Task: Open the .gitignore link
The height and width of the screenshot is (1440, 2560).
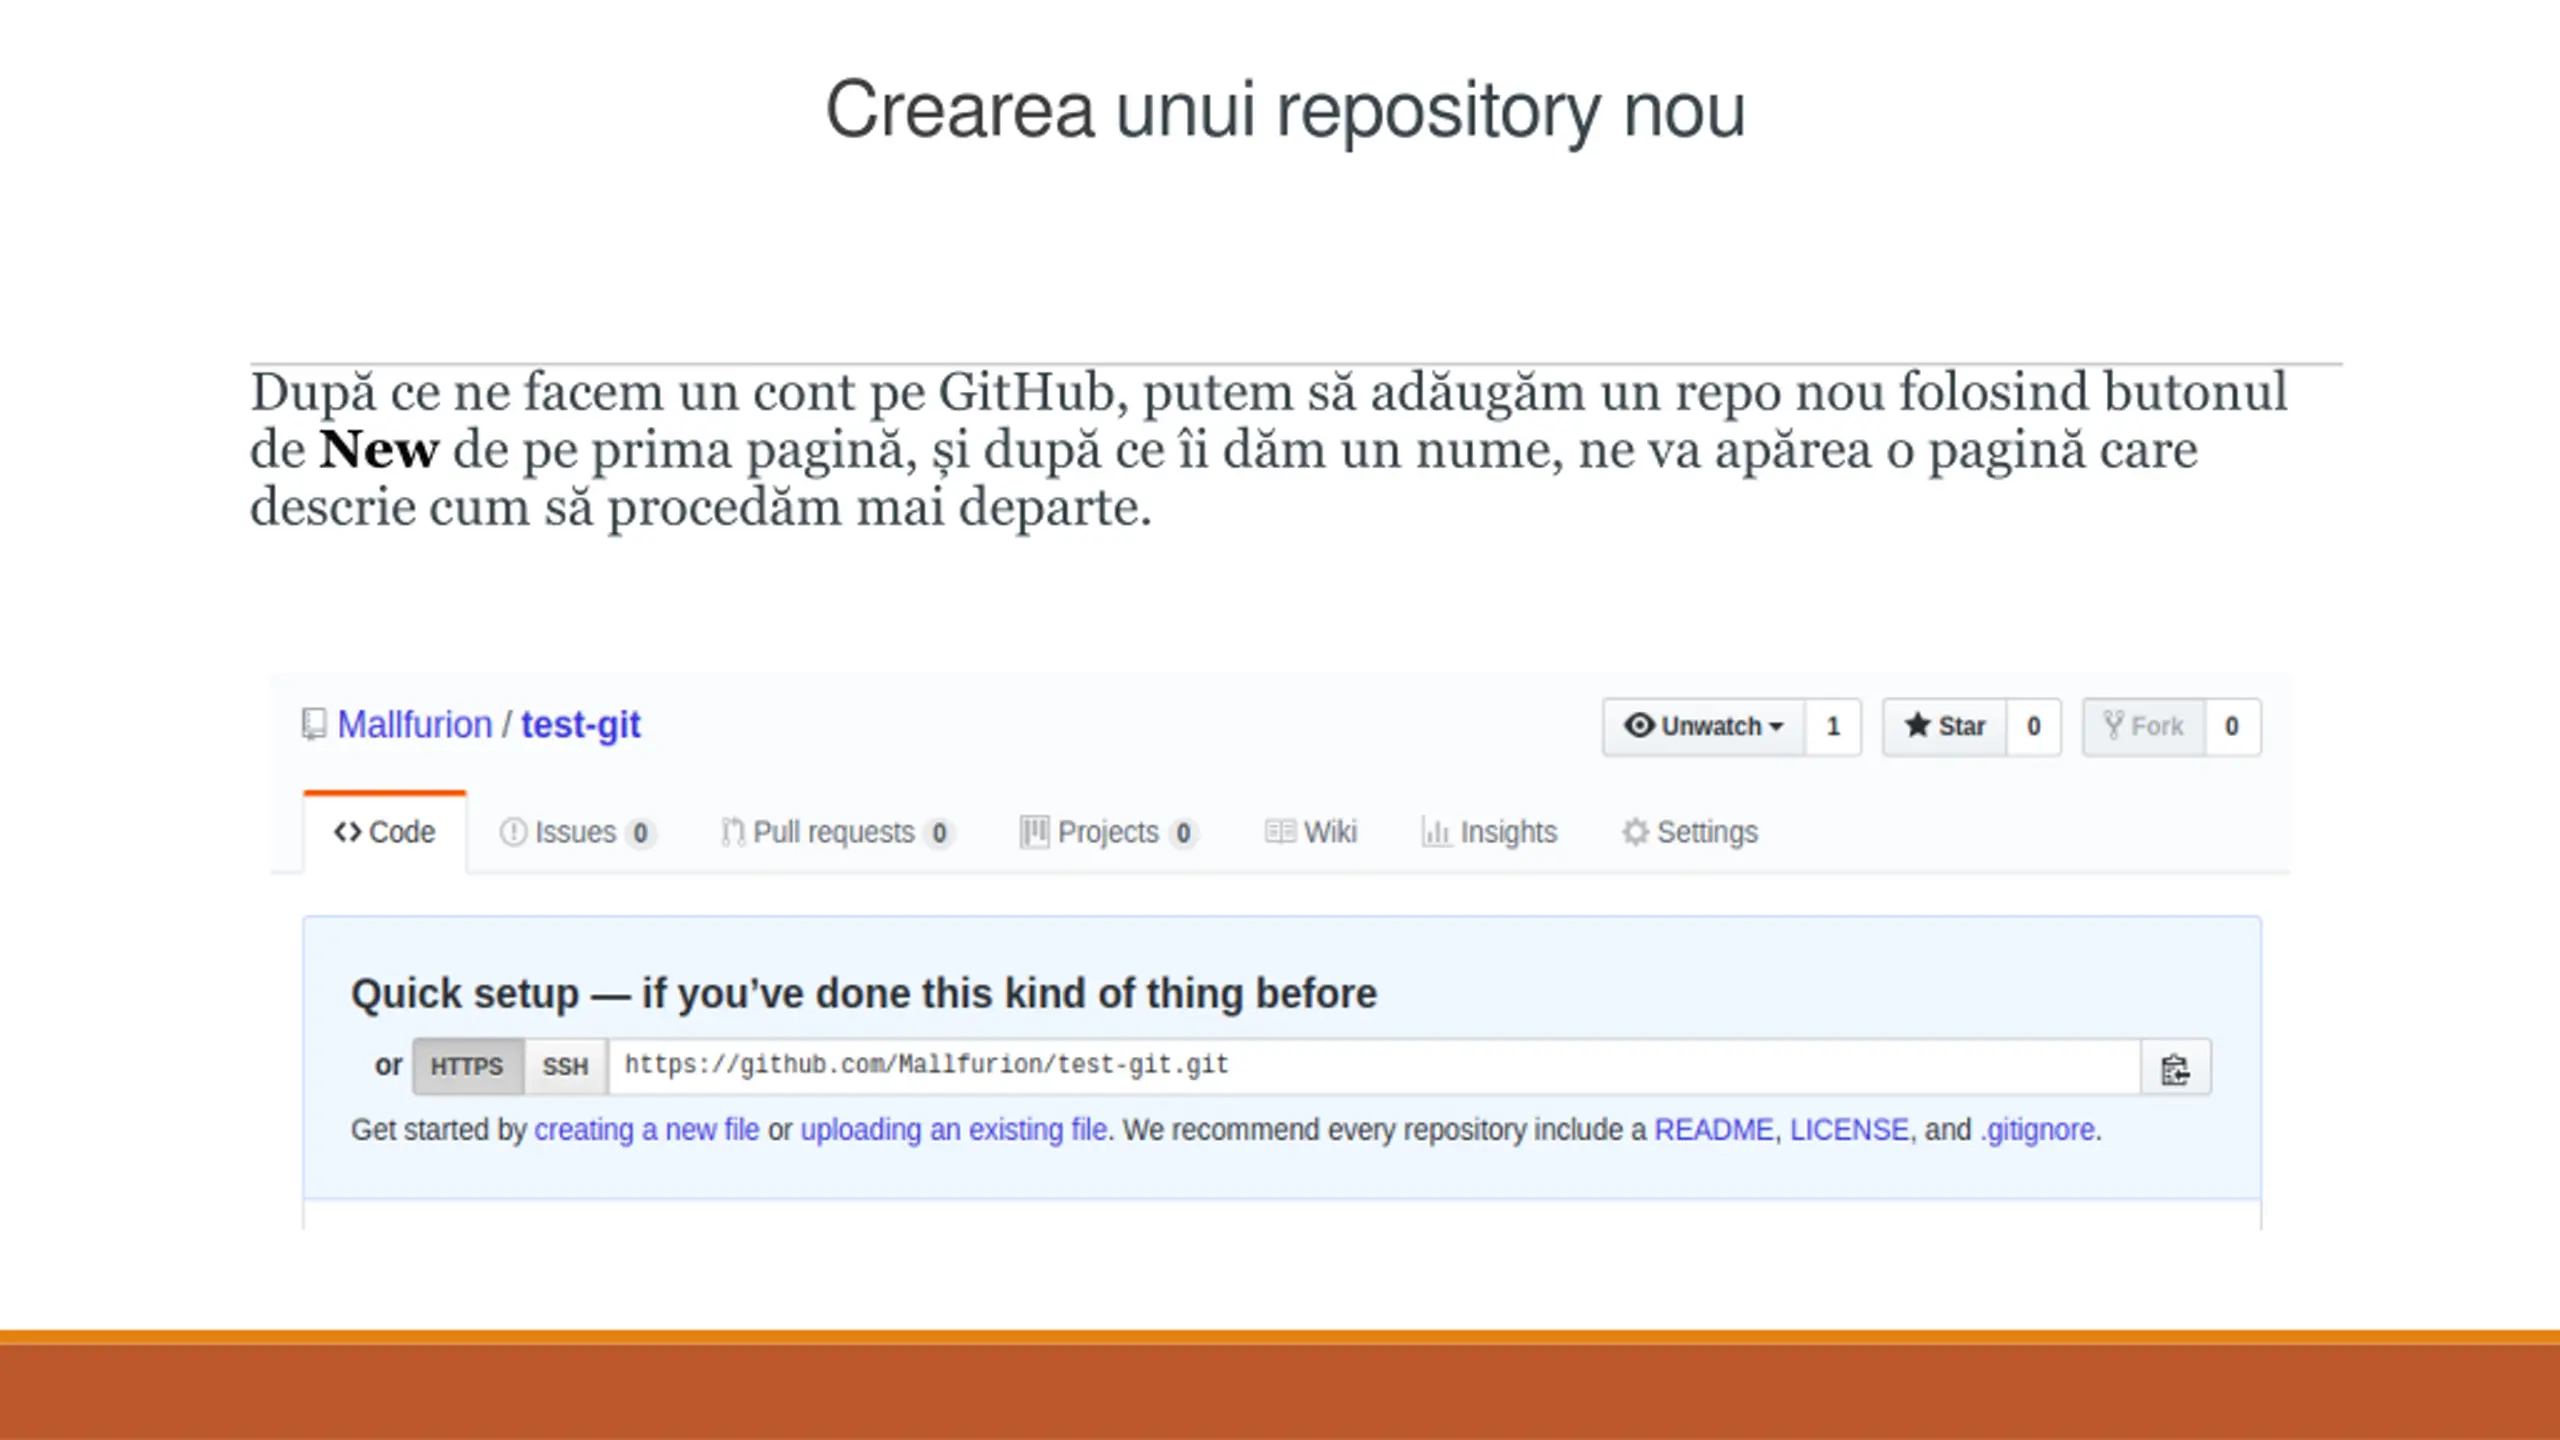Action: 2037,1130
